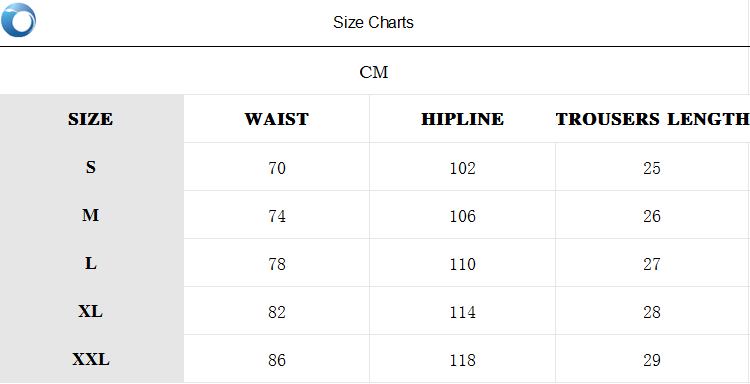Screen dimensions: 750x384
Task: Click the HIPLINE column header
Action: (462, 119)
